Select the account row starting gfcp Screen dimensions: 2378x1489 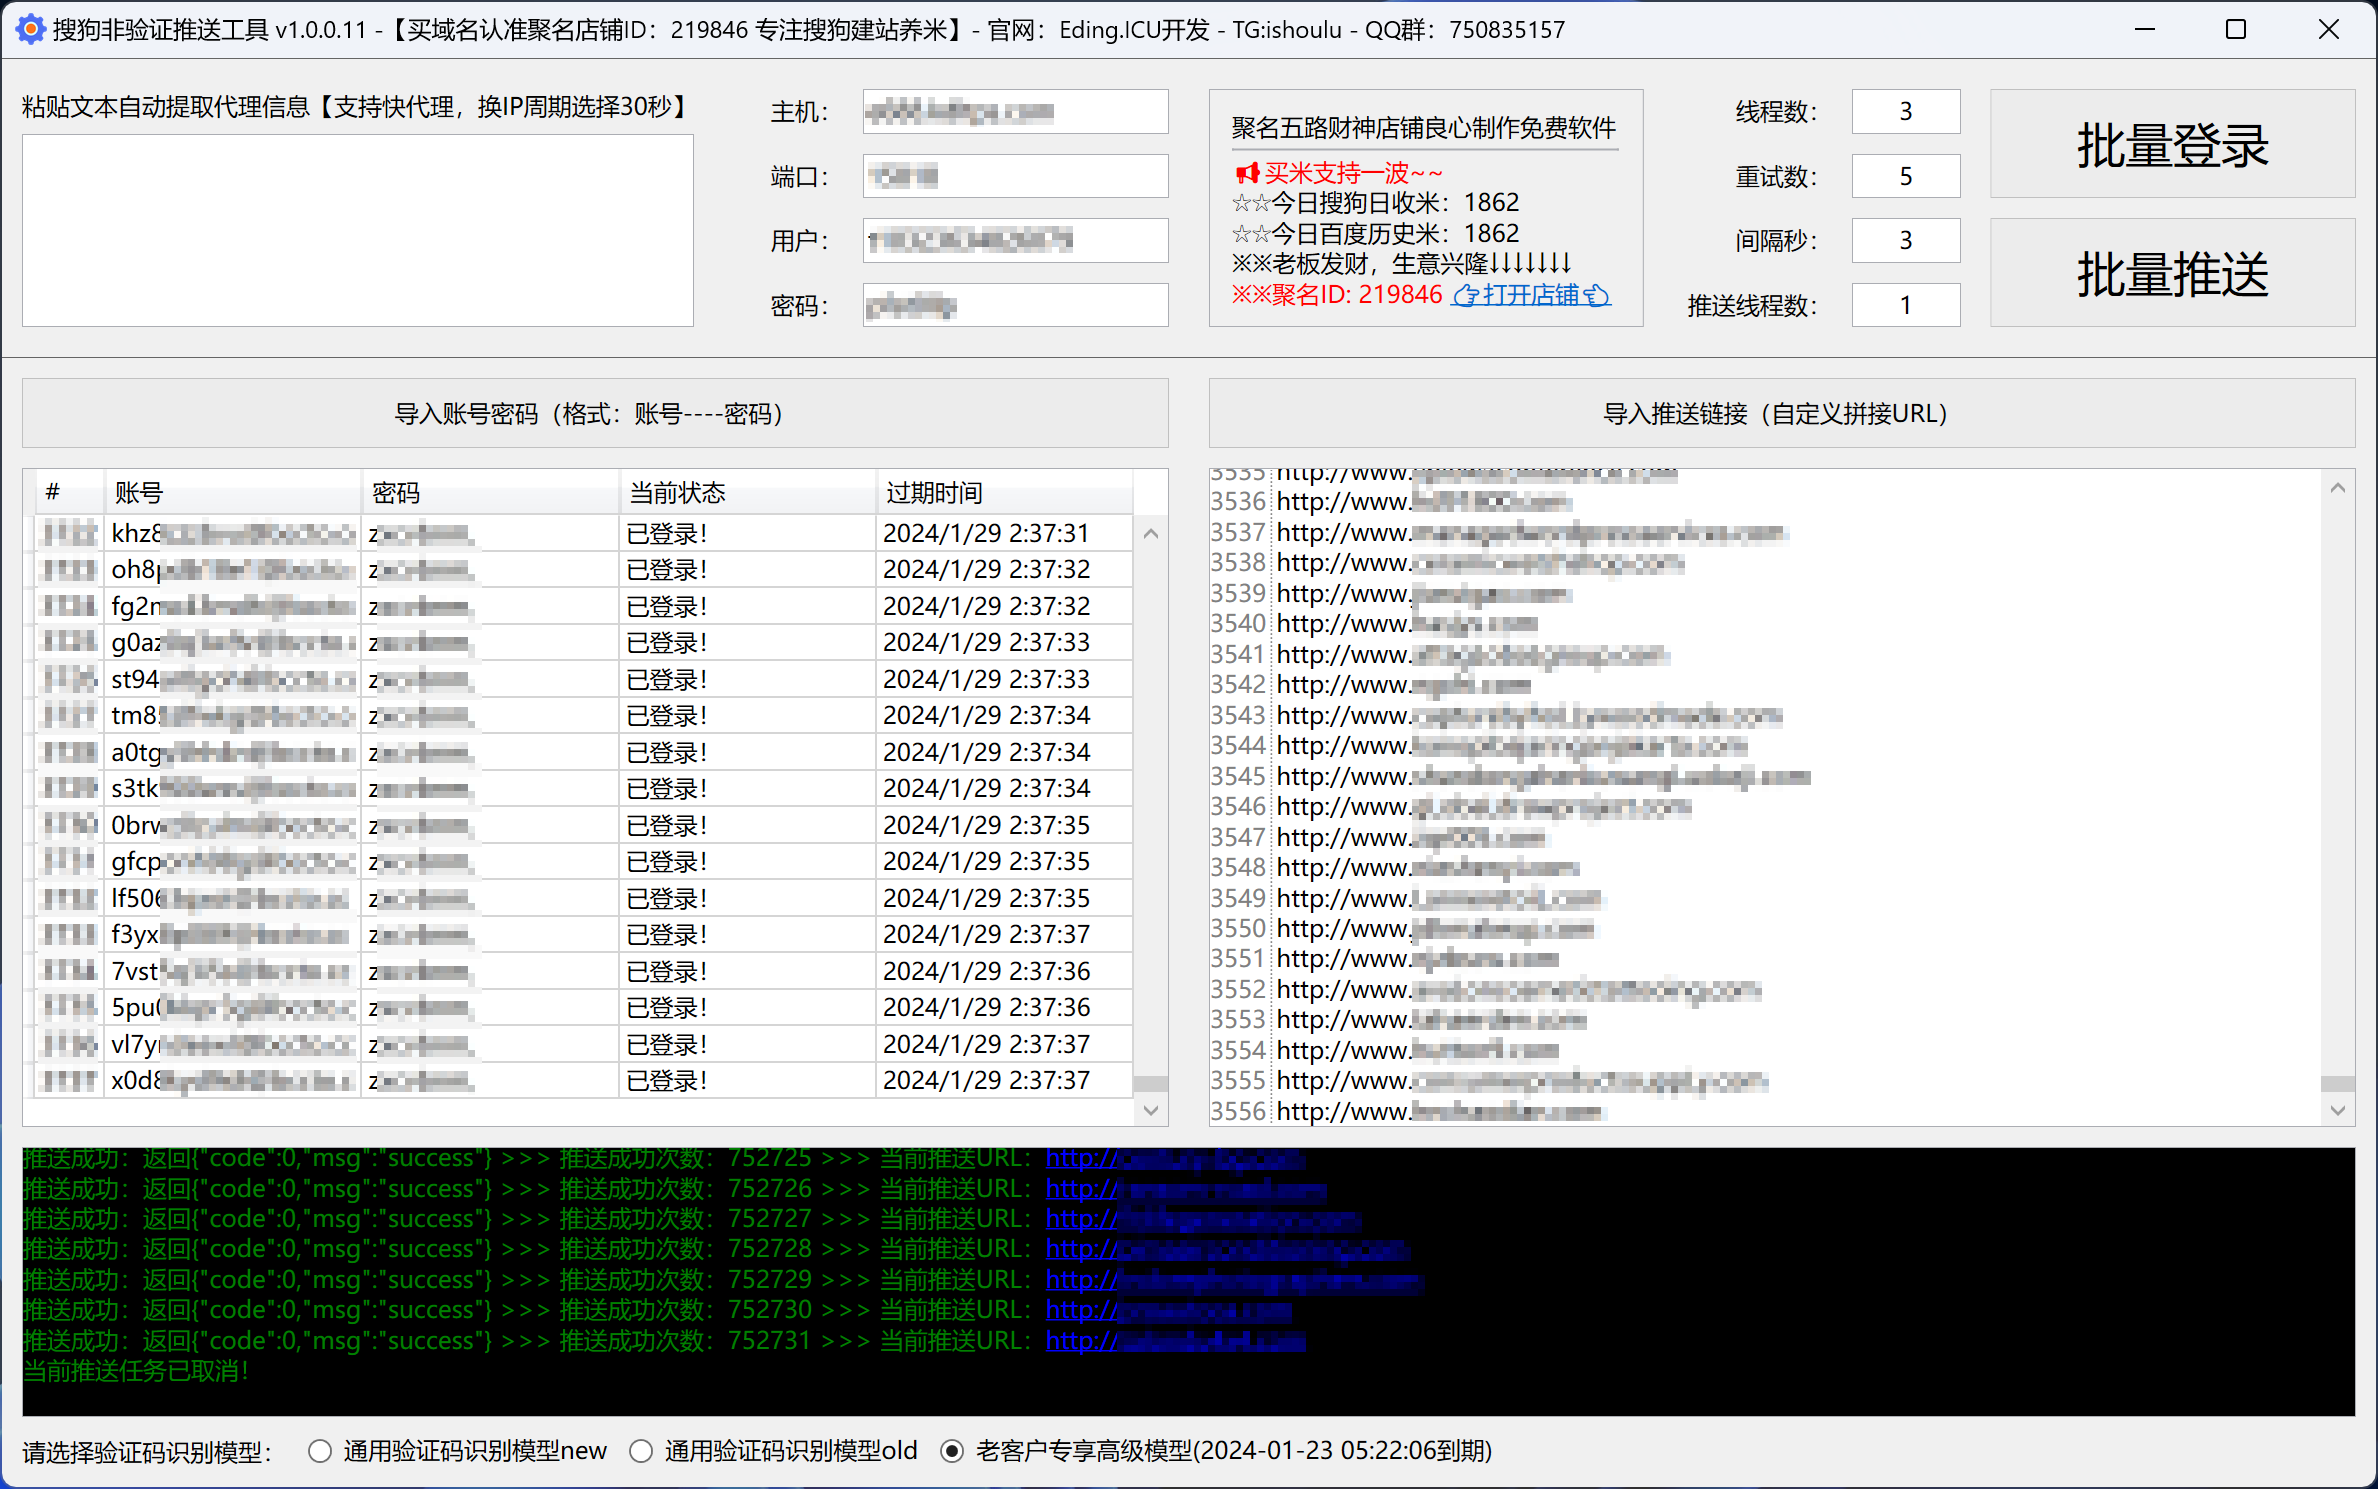[x=584, y=862]
